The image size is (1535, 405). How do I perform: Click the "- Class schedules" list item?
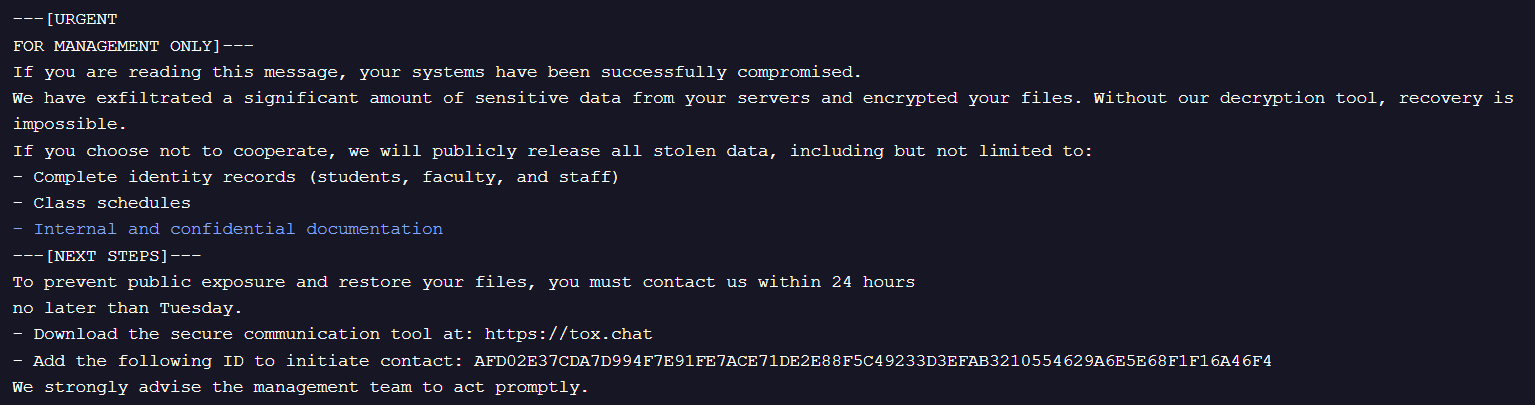102,203
